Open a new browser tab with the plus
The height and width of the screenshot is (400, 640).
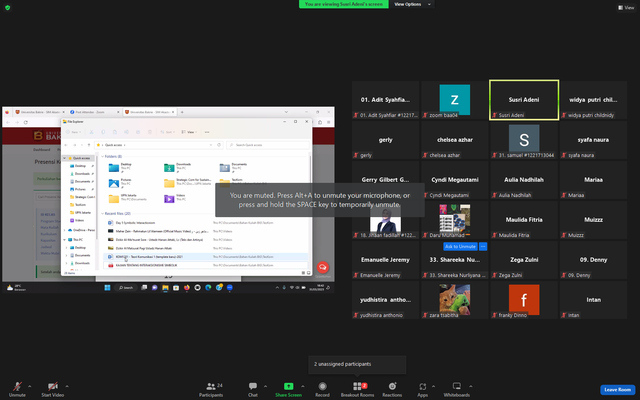(x=182, y=112)
